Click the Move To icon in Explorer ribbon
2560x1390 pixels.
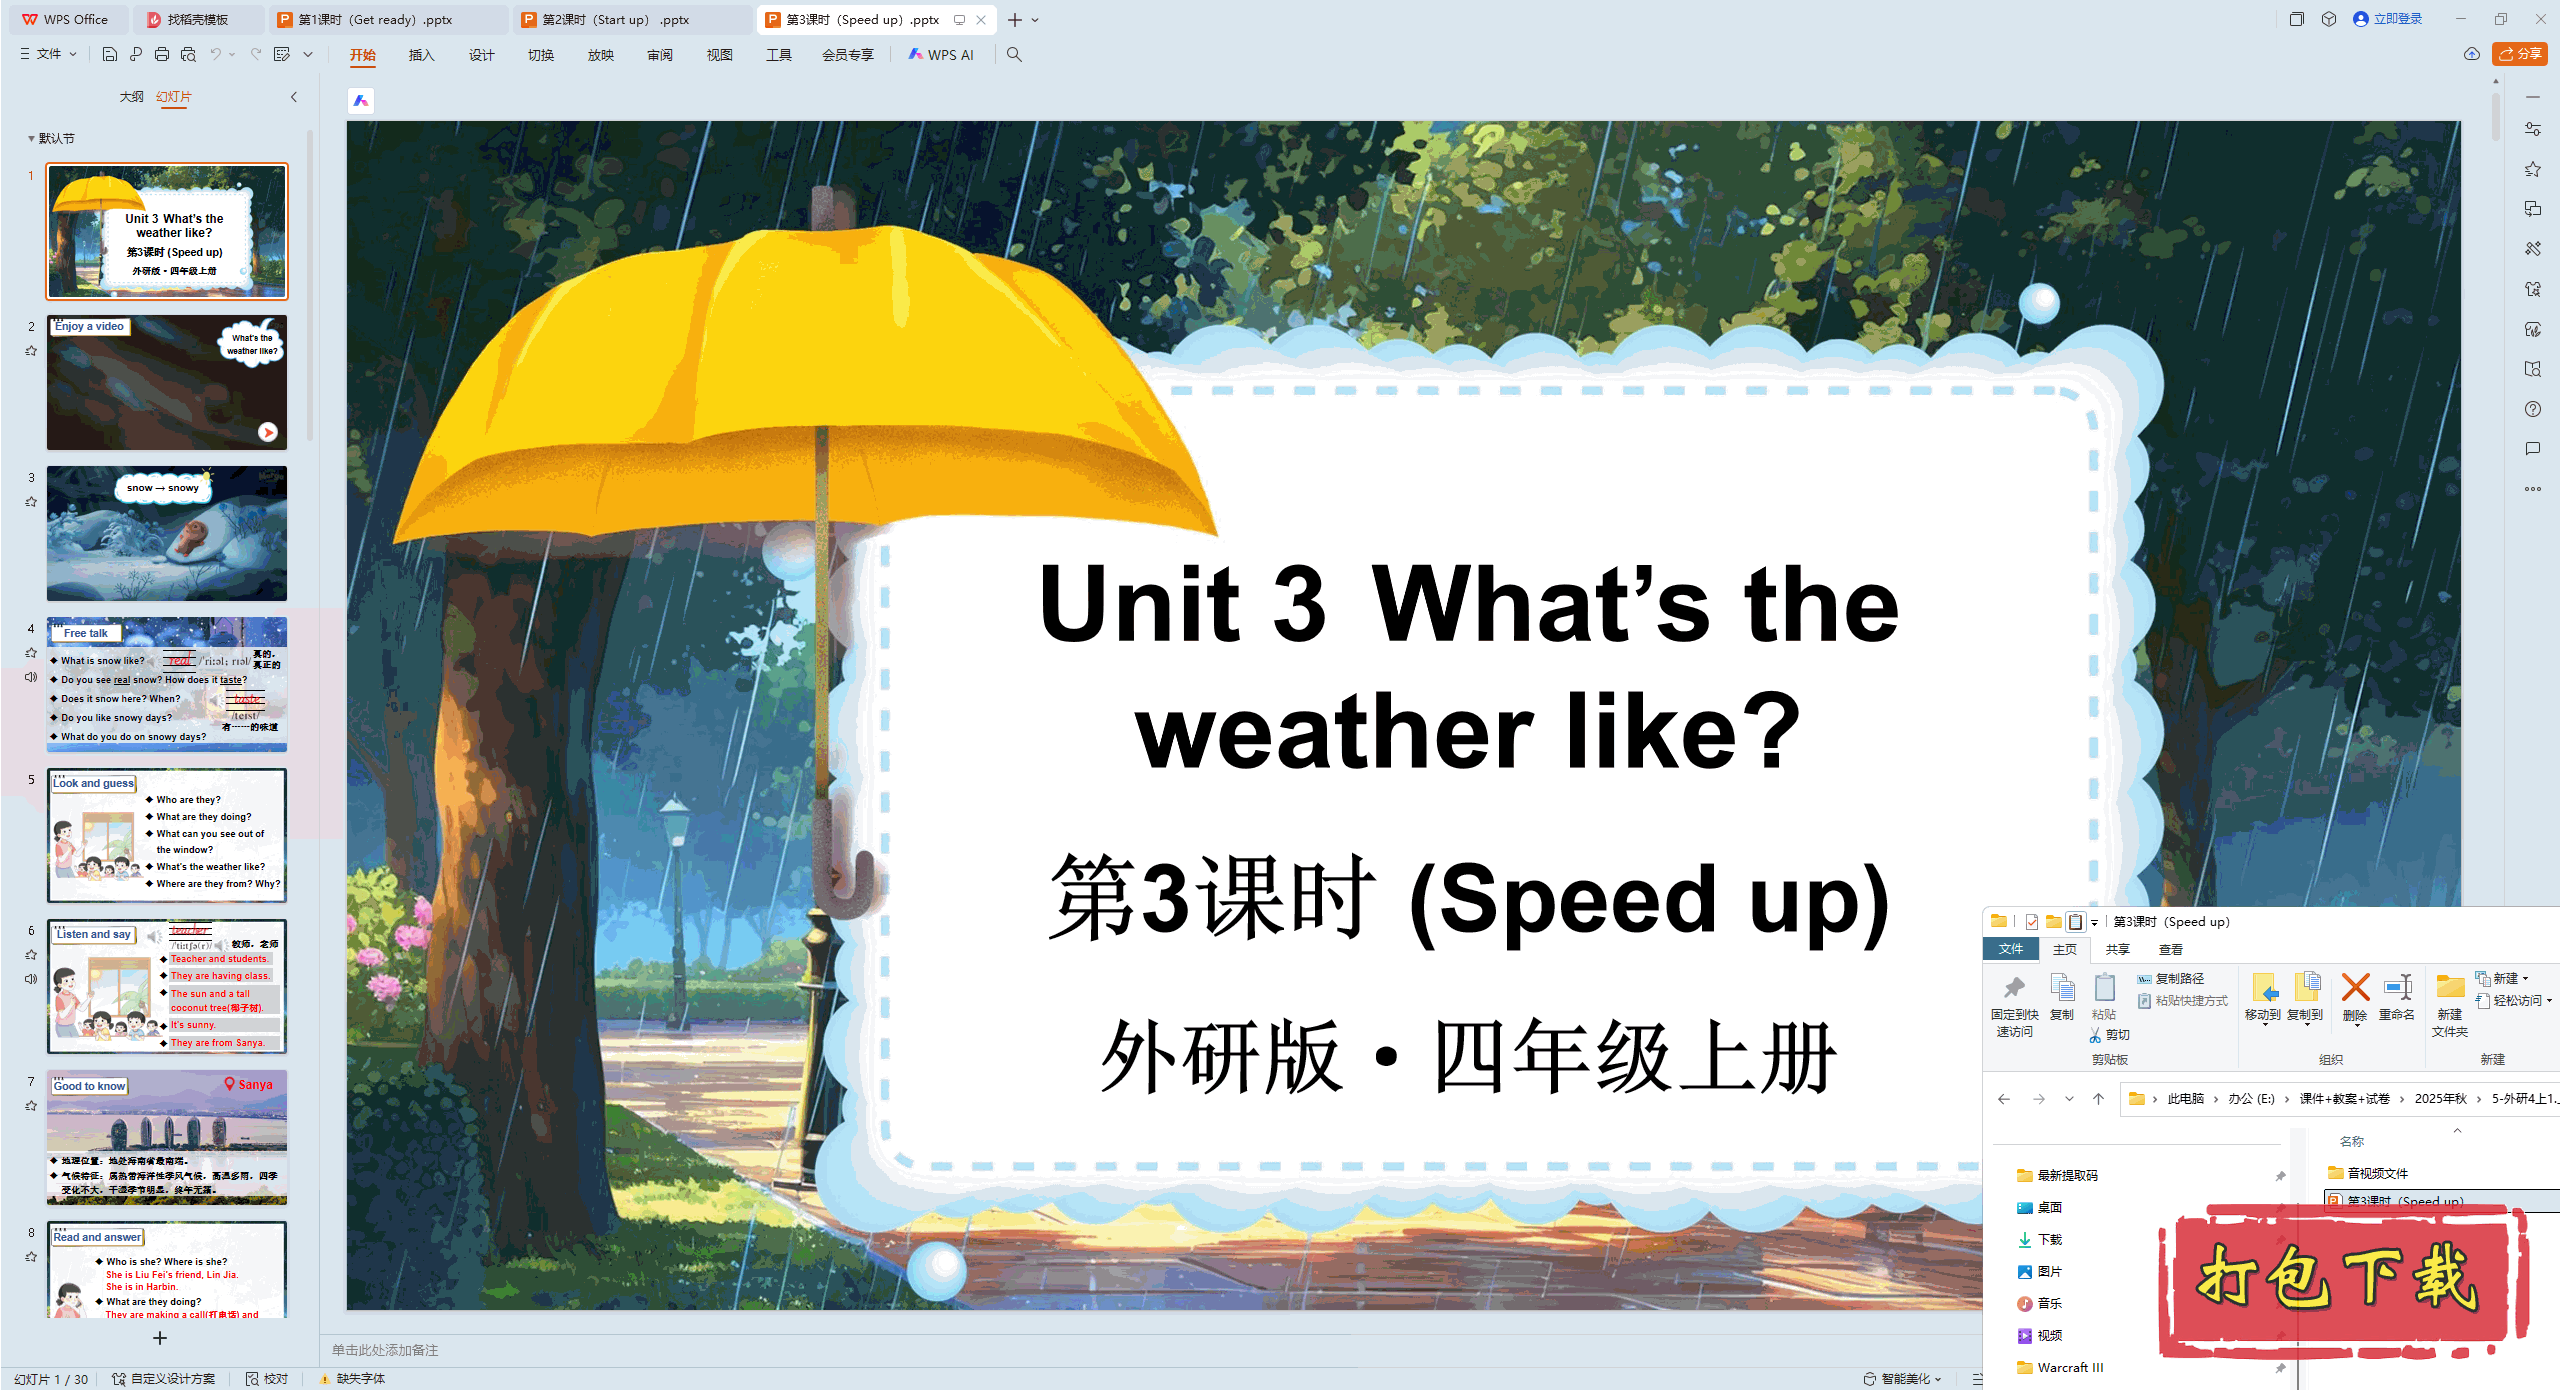pyautogui.click(x=2264, y=987)
